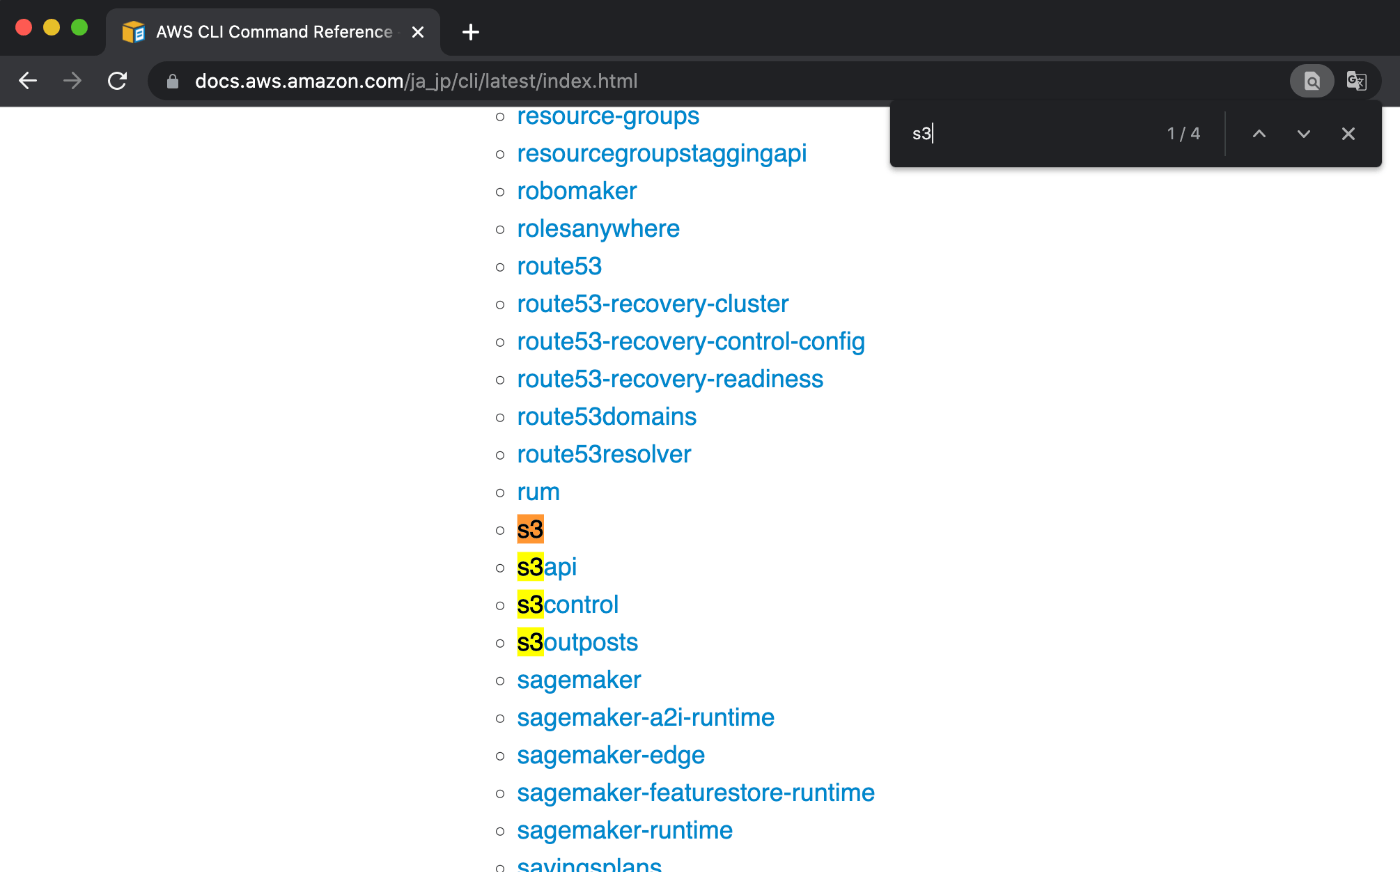Open Google Translate from the toolbar icon
Viewport: 1400px width, 872px height.
pyautogui.click(x=1356, y=81)
